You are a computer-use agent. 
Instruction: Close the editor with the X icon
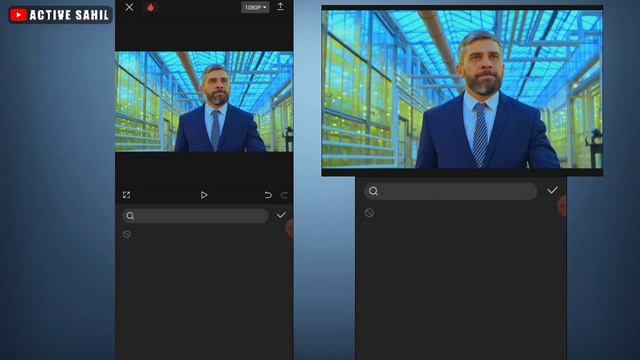point(129,7)
